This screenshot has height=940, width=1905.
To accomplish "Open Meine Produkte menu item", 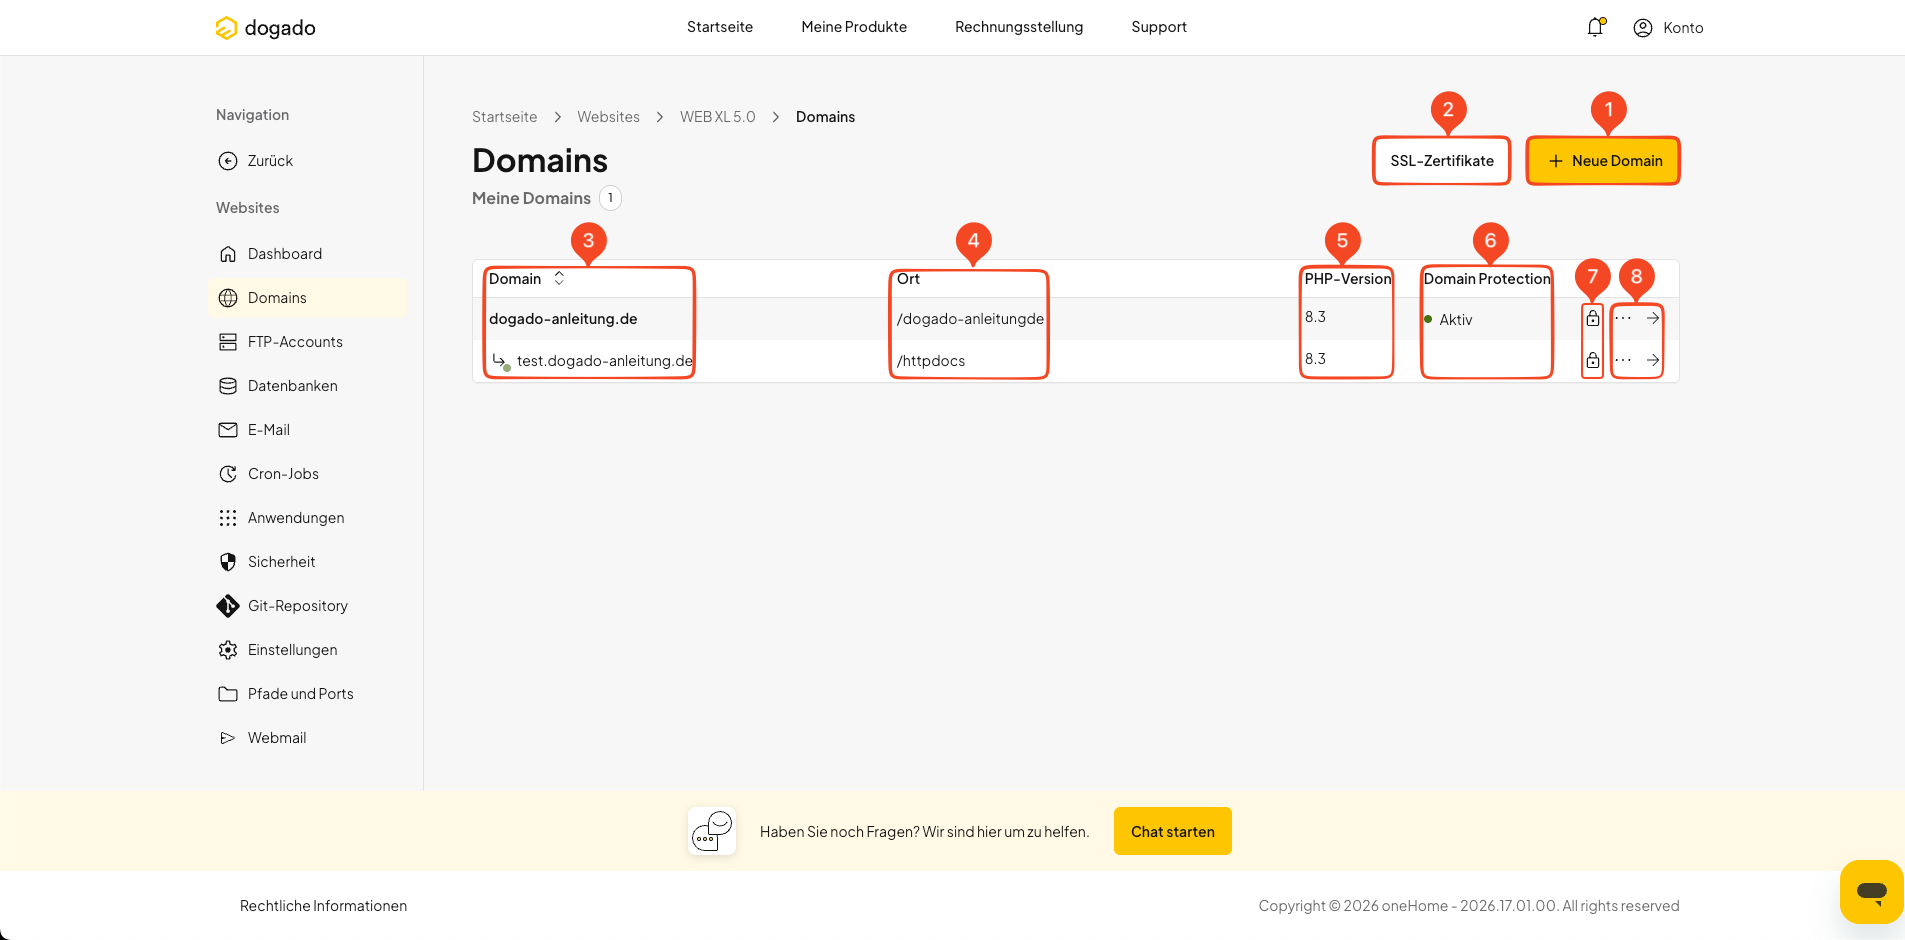I will point(854,27).
